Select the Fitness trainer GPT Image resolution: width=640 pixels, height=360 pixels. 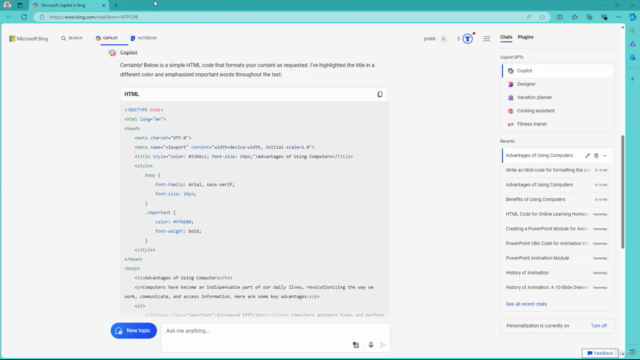(558, 124)
